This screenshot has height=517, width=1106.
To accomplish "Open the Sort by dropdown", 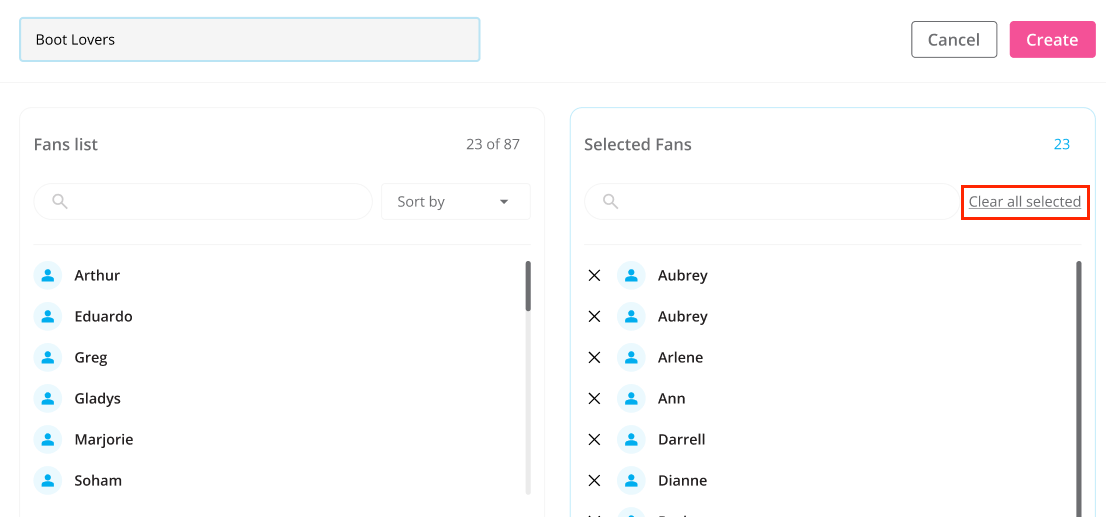I will pos(456,202).
